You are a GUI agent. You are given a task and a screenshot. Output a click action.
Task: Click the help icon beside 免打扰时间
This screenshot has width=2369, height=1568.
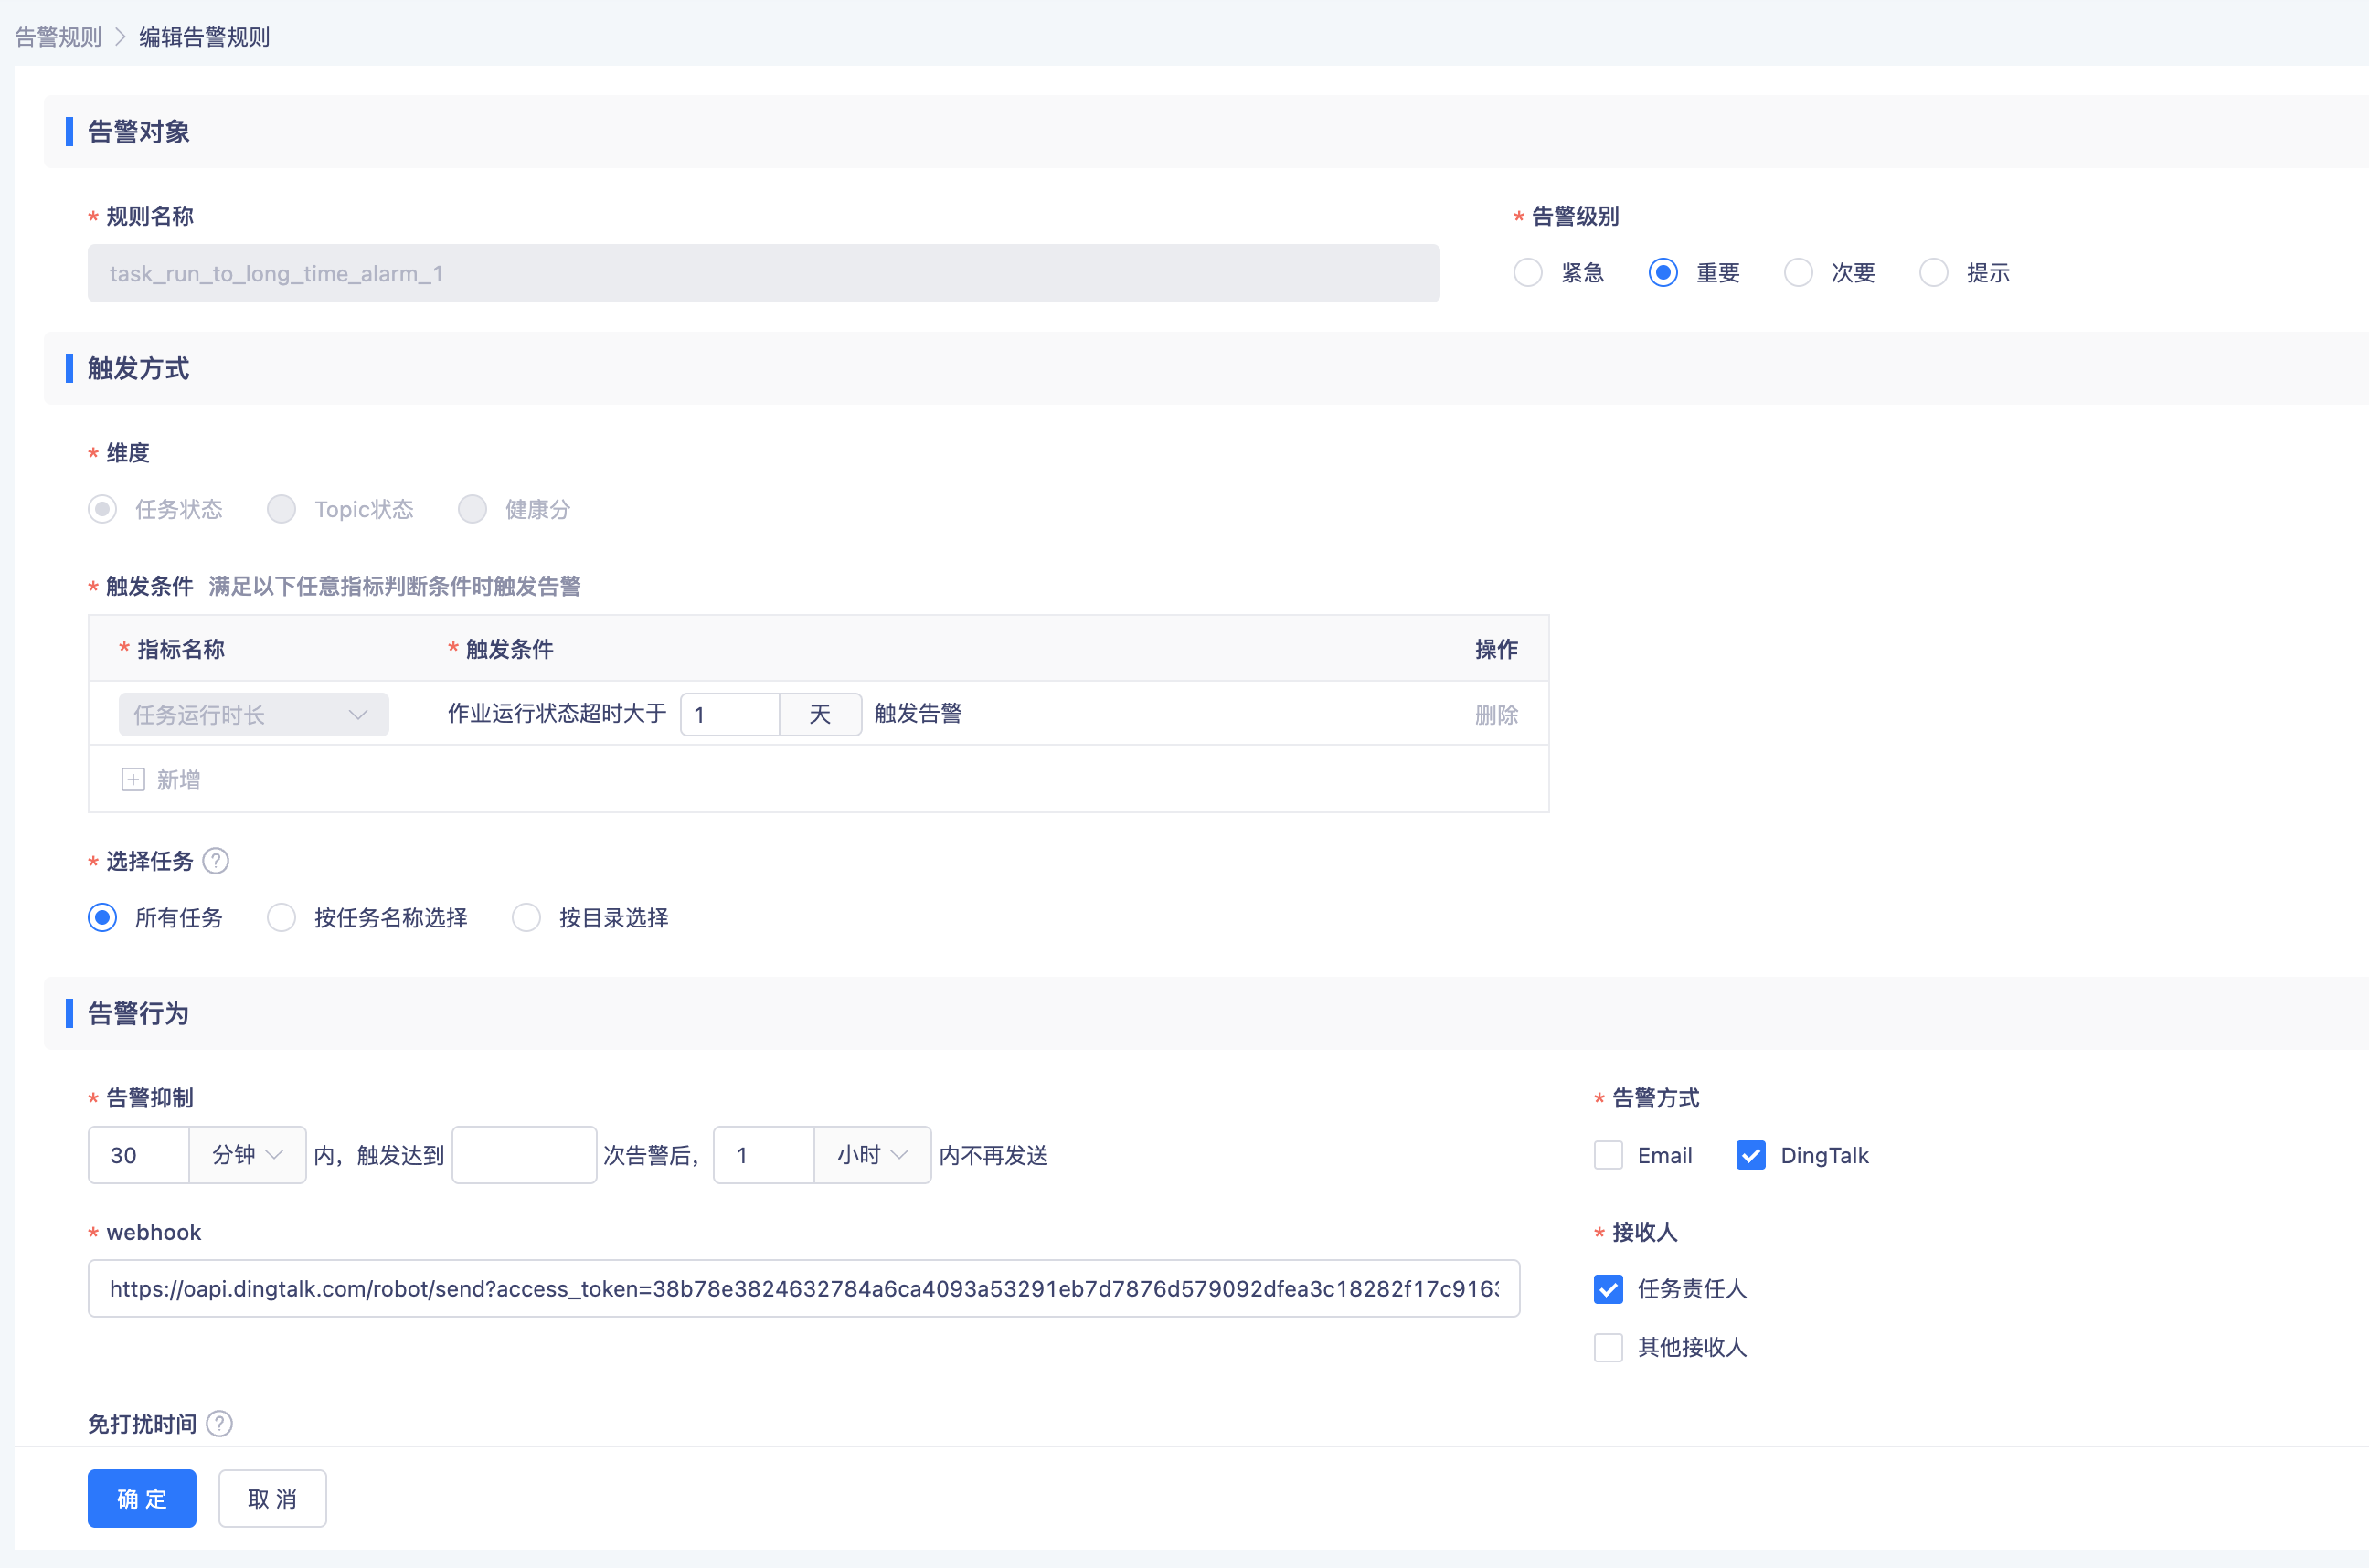(219, 1423)
